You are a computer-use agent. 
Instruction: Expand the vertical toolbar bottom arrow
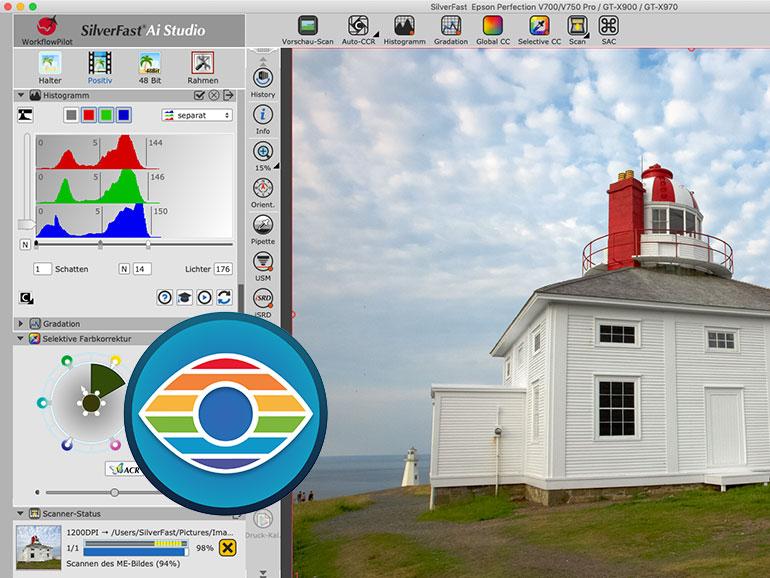pyautogui.click(x=263, y=573)
